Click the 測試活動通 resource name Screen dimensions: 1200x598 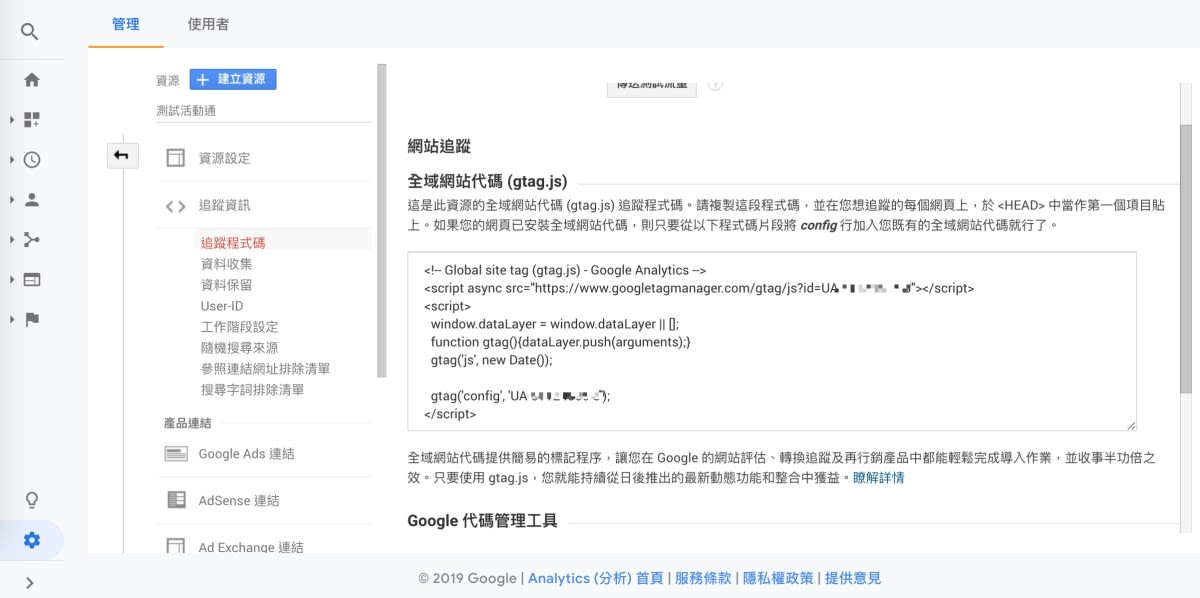pyautogui.click(x=186, y=110)
